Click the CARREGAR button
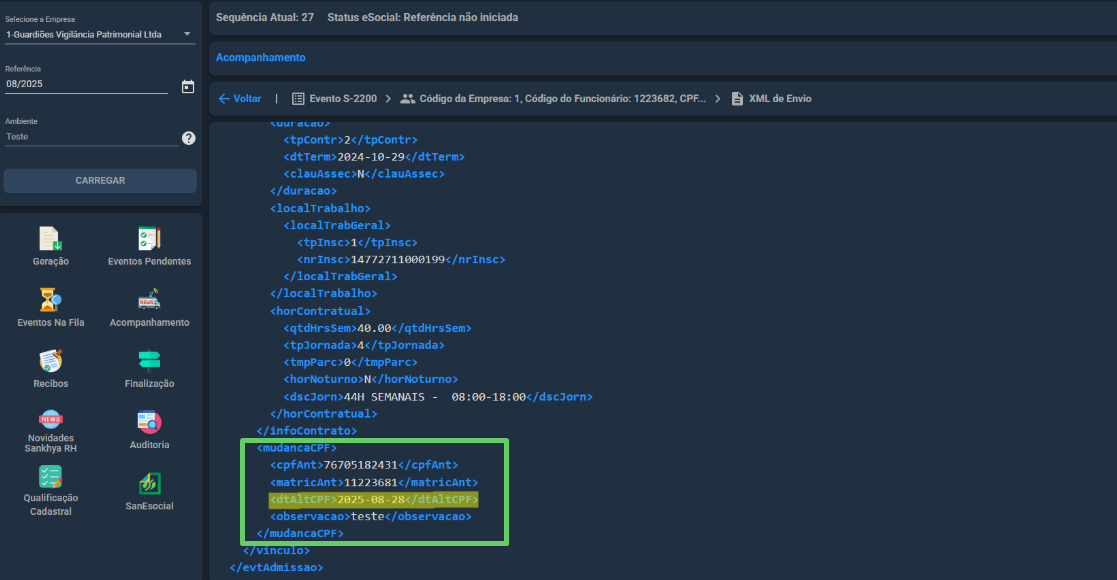The height and width of the screenshot is (580, 1117). click(x=100, y=181)
